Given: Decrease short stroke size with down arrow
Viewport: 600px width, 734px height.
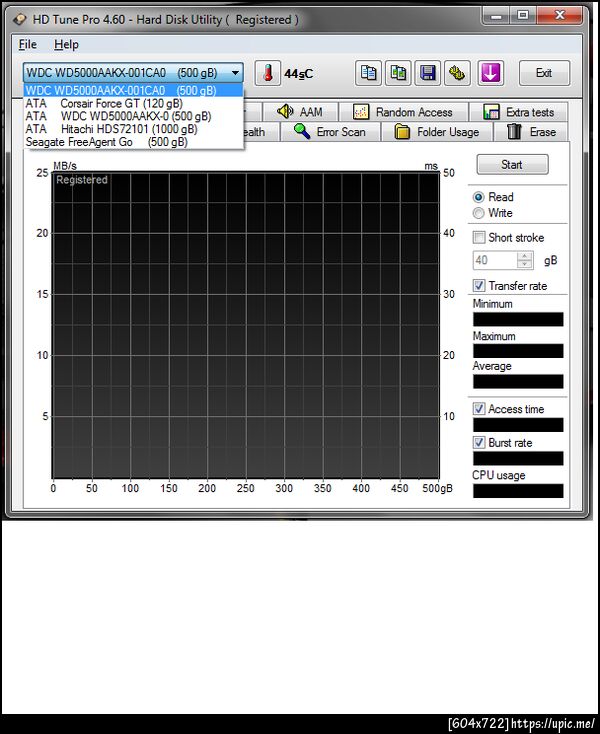Looking at the screenshot, I should click(x=525, y=264).
